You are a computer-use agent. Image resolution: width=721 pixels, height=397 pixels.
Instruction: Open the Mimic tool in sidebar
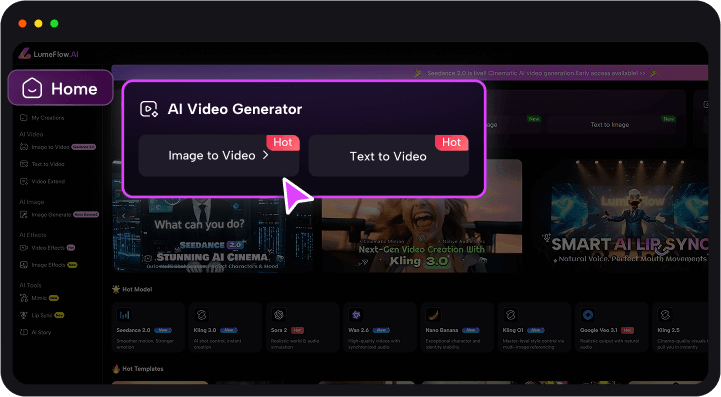(x=39, y=298)
